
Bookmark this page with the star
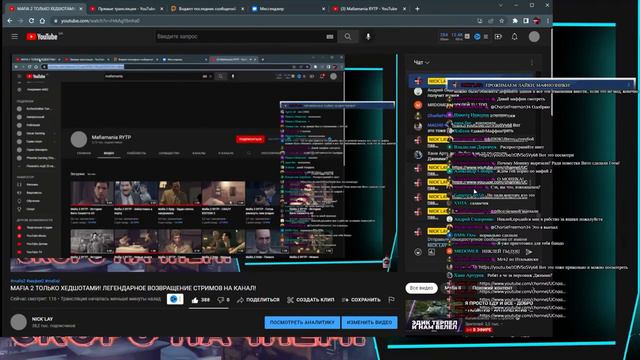pyautogui.click(x=502, y=21)
